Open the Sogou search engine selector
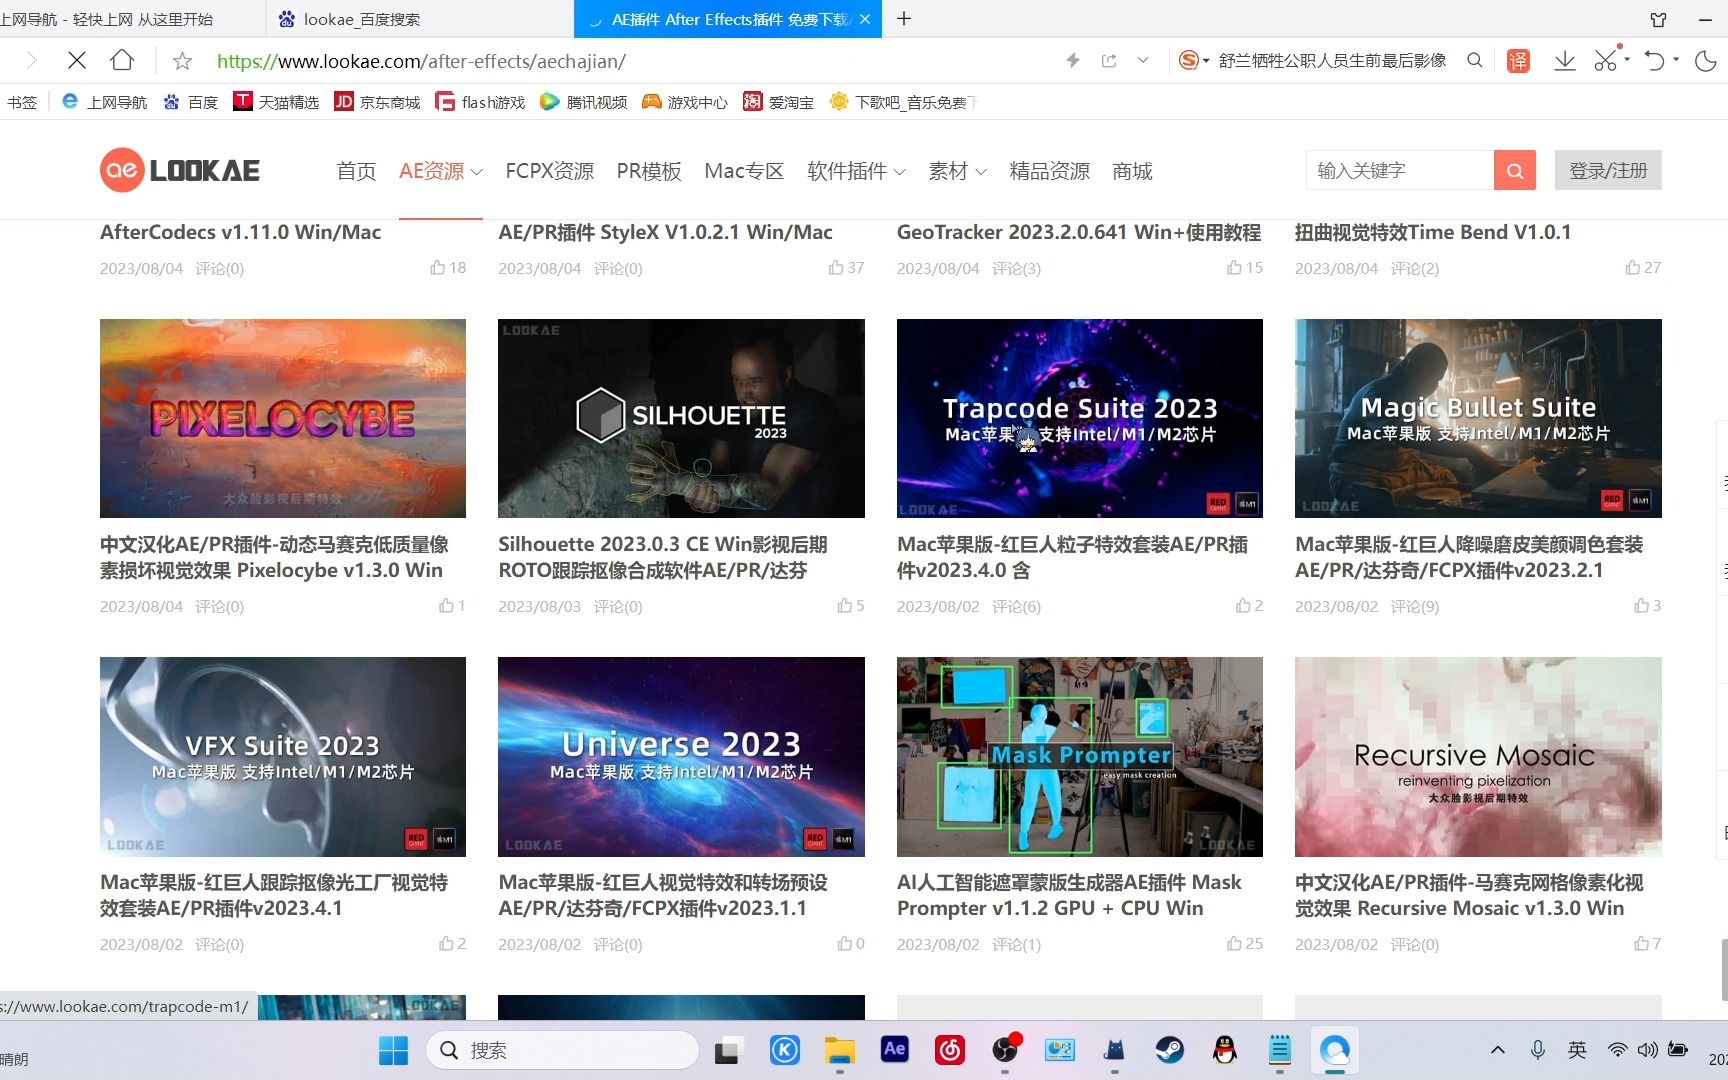The image size is (1728, 1080). click(1193, 61)
